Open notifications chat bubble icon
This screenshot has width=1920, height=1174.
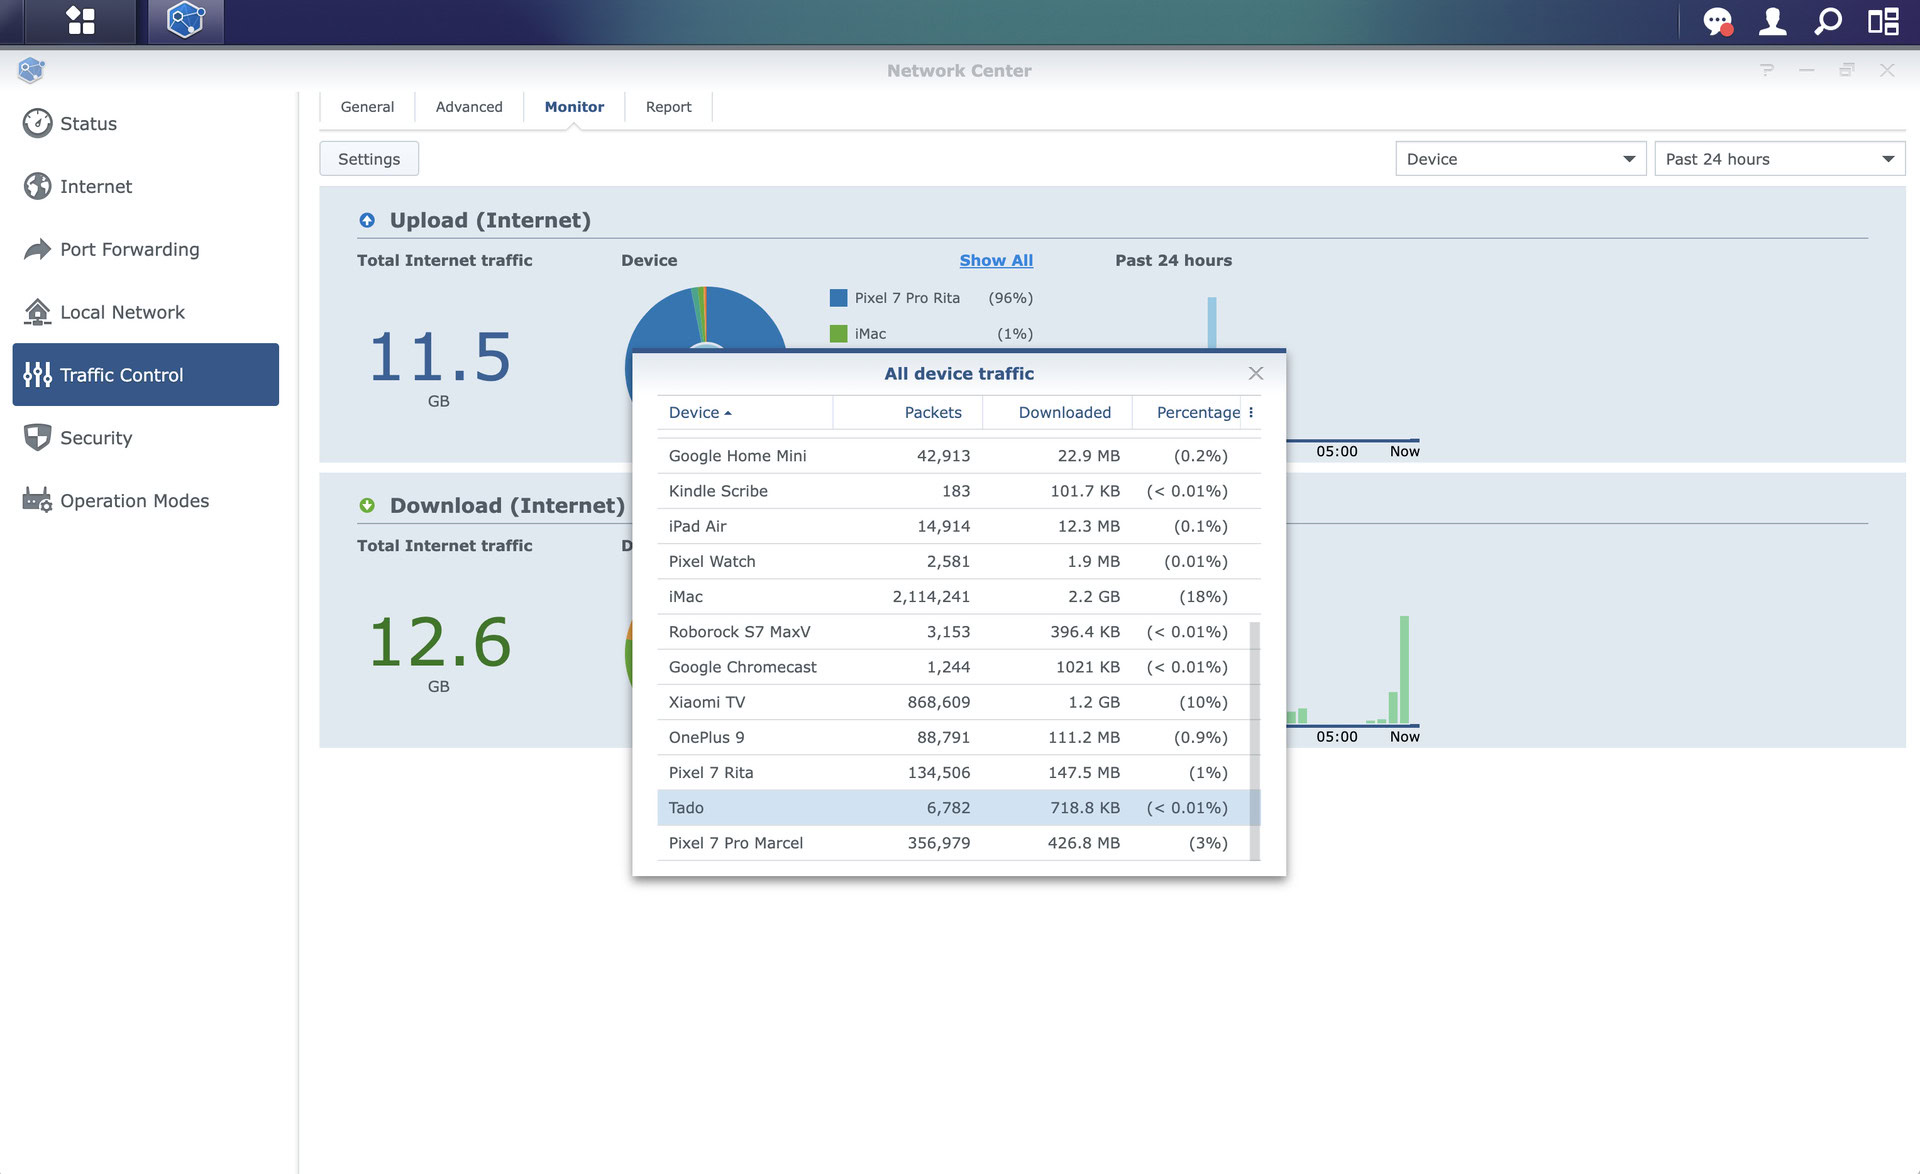click(x=1717, y=21)
